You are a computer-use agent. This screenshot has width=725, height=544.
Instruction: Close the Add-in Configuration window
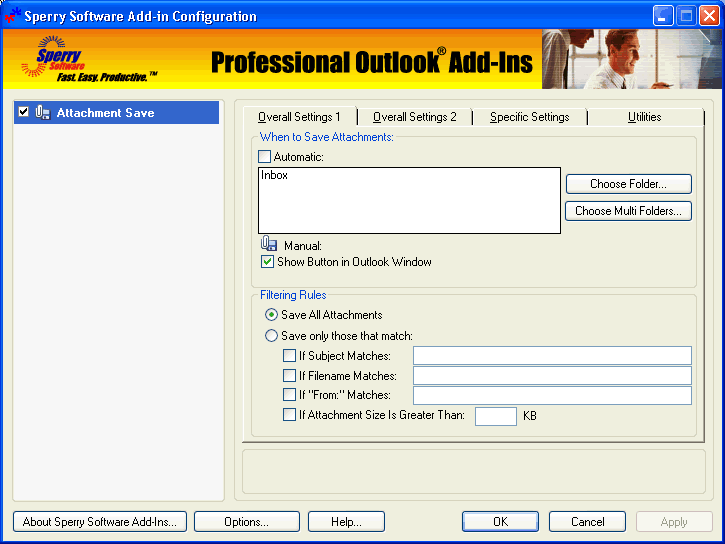tap(709, 16)
